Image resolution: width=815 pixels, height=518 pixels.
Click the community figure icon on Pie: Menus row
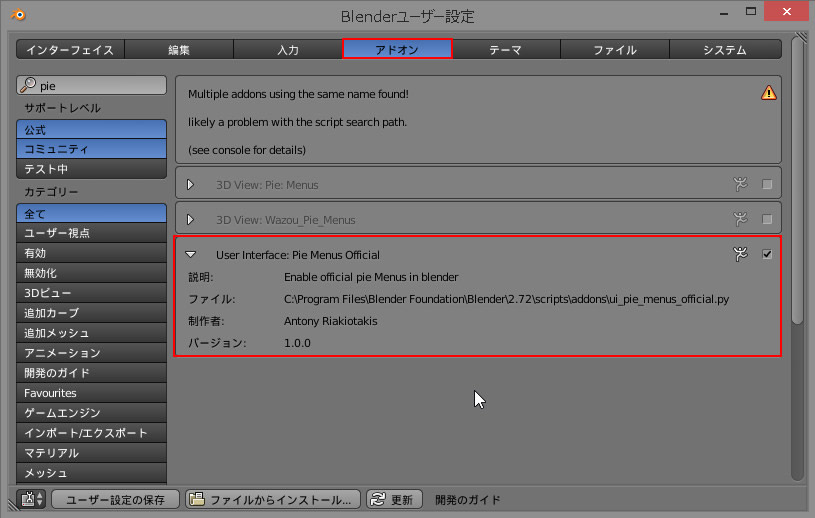tap(740, 184)
